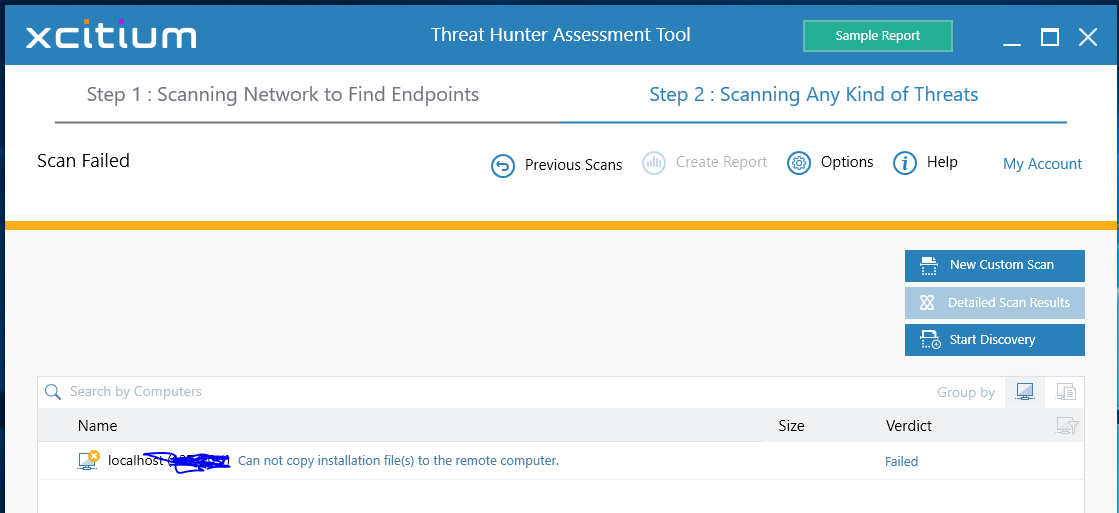Select Step 2 Scanning Any Kind of Threats tab
Screen dimensions: 1119x513
click(x=813, y=95)
